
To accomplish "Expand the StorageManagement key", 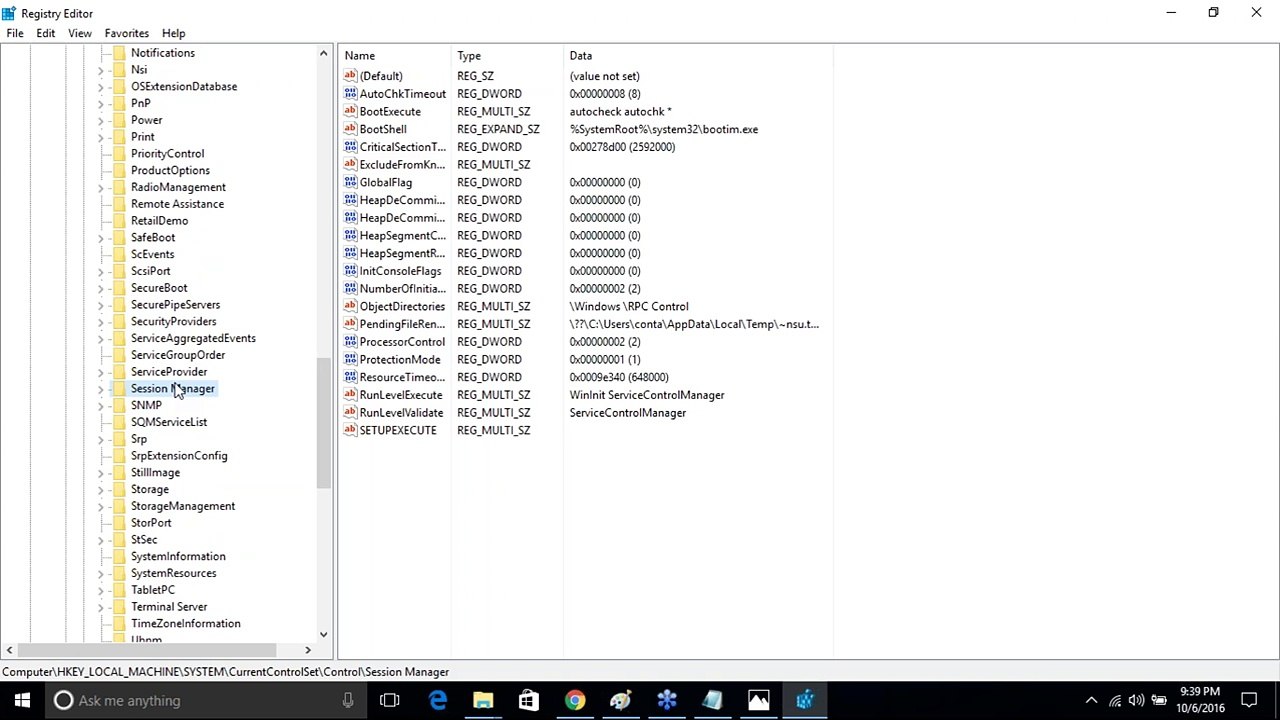I will pyautogui.click(x=101, y=506).
